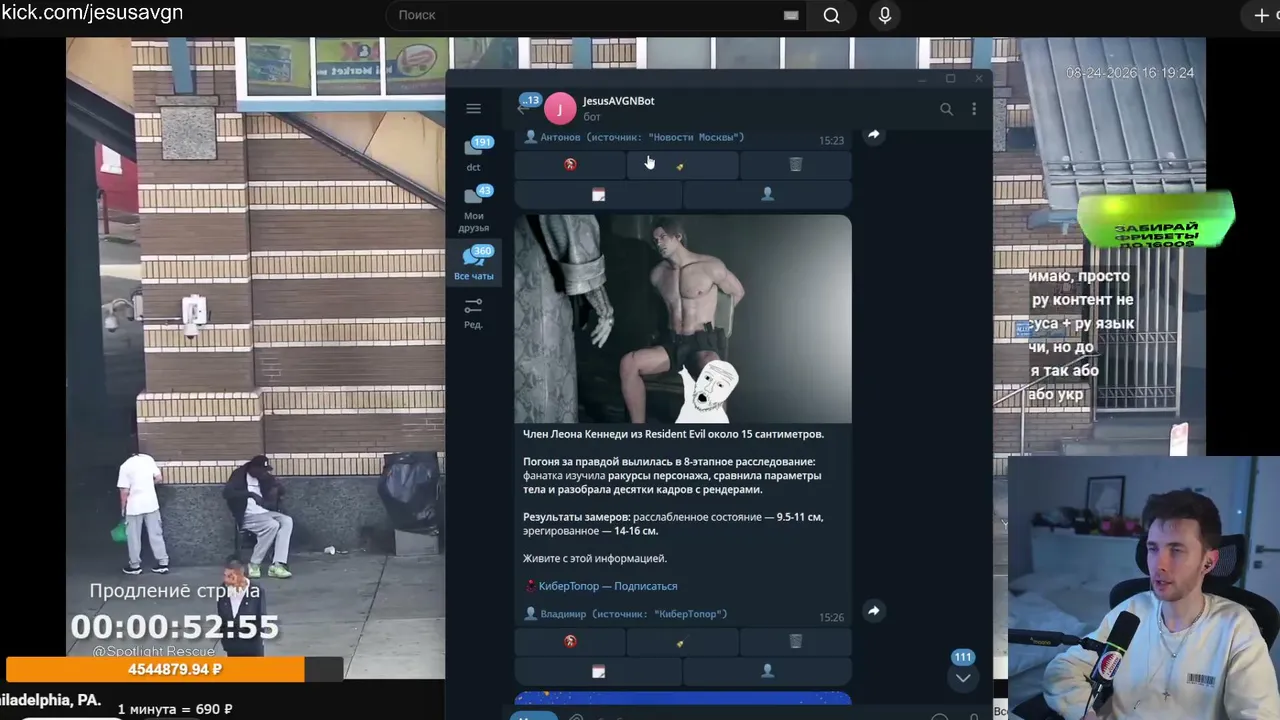Forward the 15:23 Антонов message

pos(873,135)
